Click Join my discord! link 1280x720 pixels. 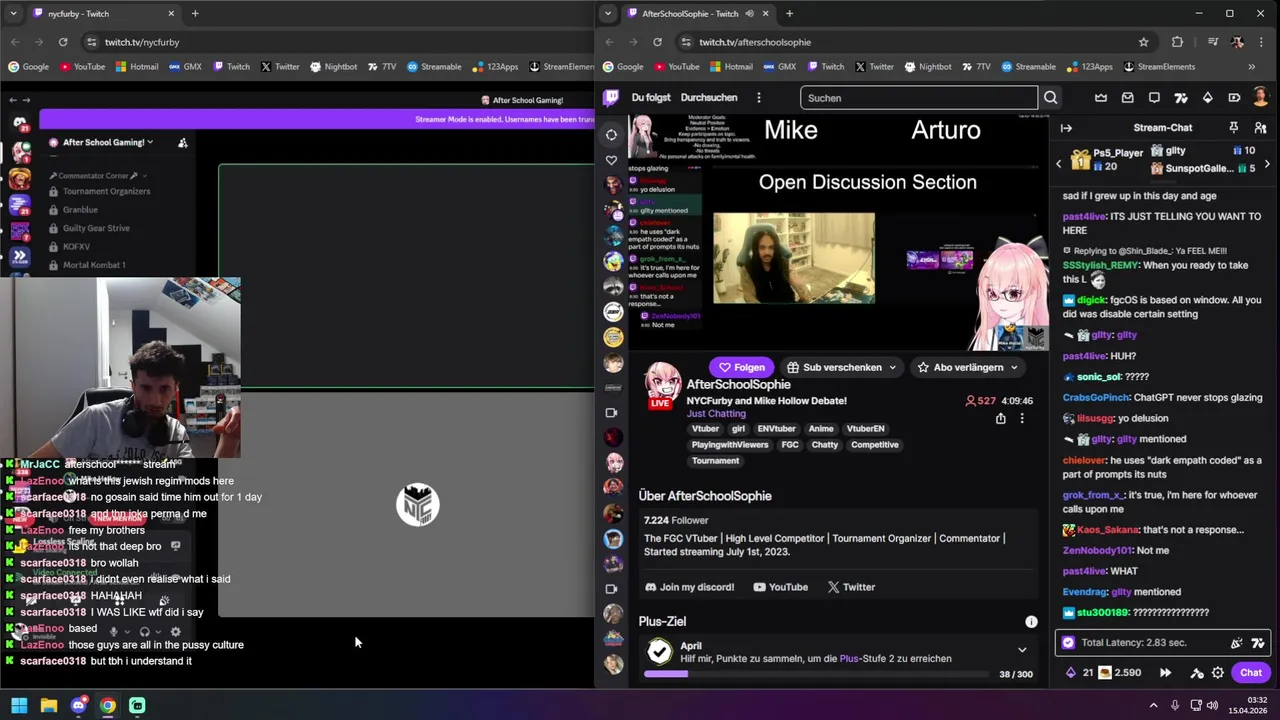(x=689, y=587)
